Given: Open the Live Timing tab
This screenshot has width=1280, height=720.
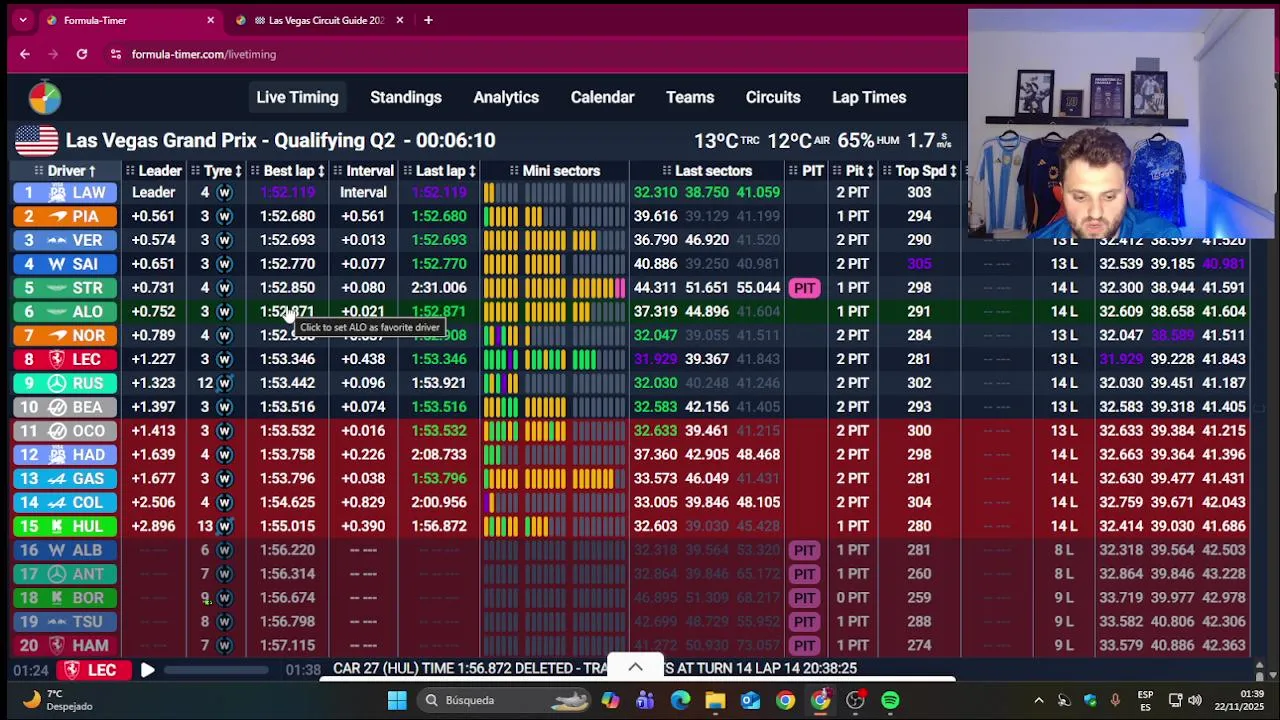Looking at the screenshot, I should coord(297,98).
